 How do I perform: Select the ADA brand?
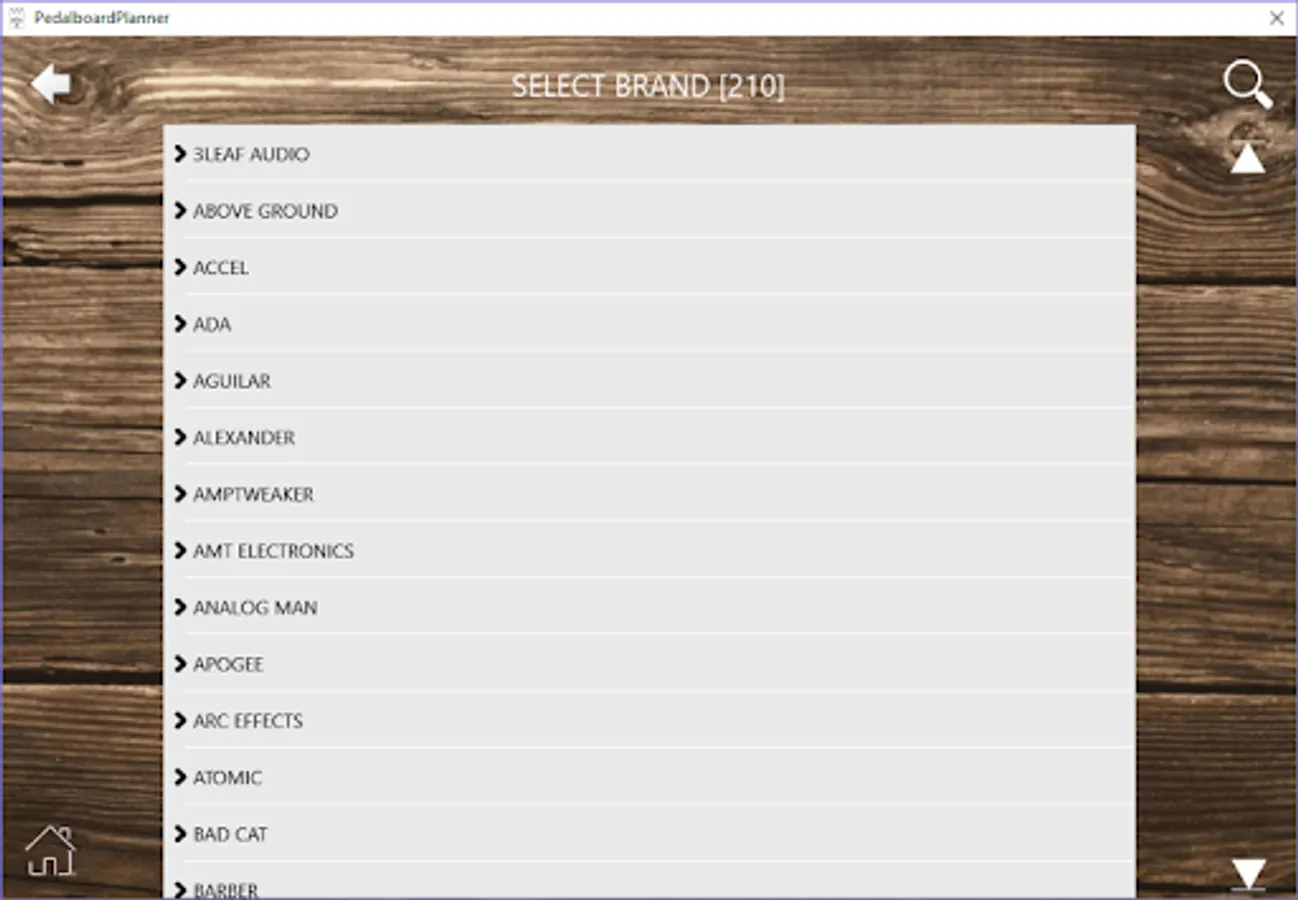[212, 324]
